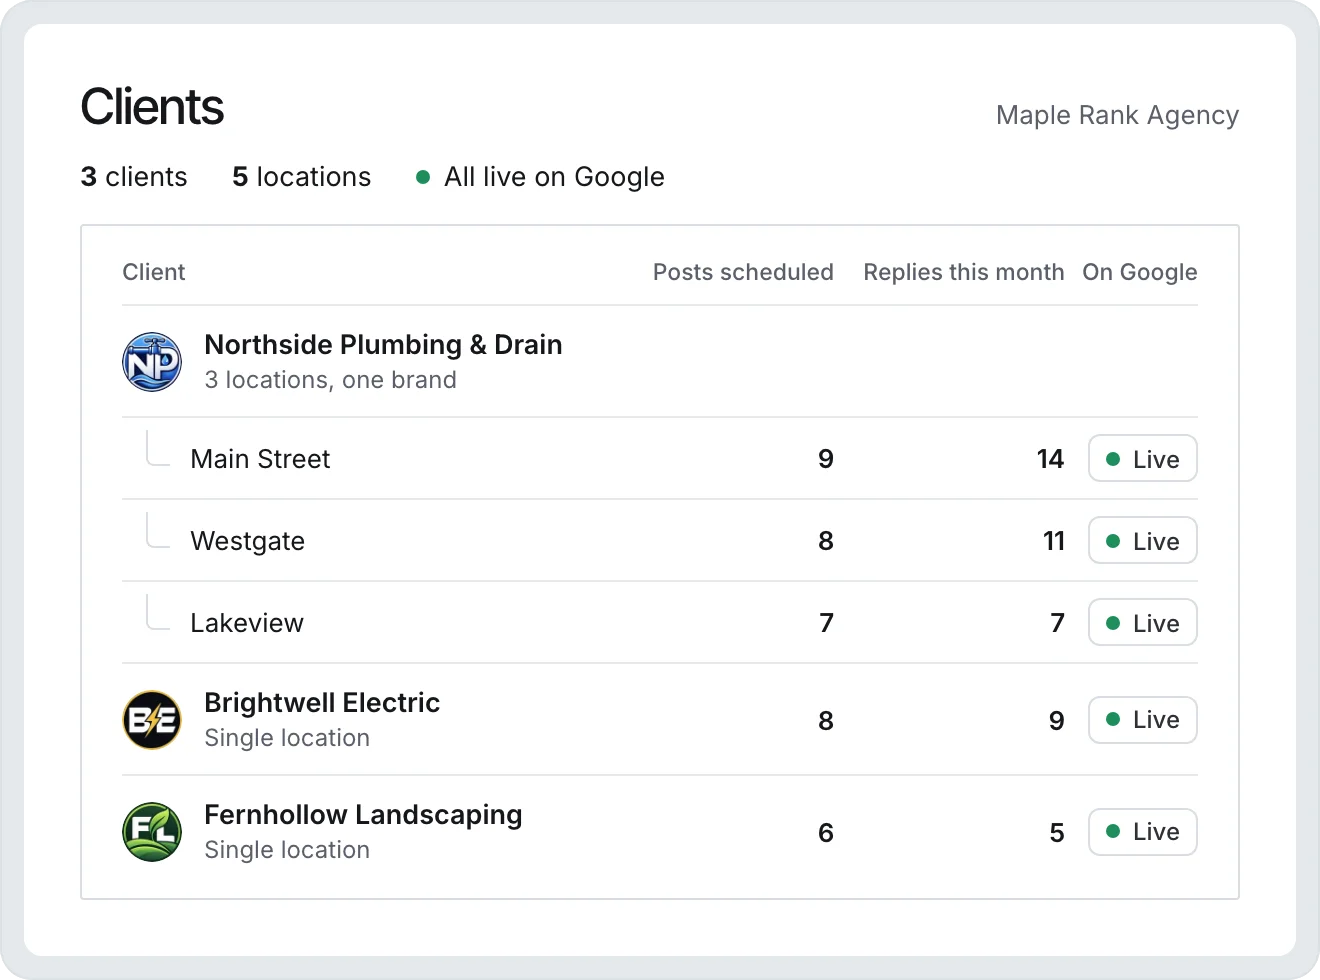Select the Westgate location row
The width and height of the screenshot is (1320, 980).
(x=660, y=541)
